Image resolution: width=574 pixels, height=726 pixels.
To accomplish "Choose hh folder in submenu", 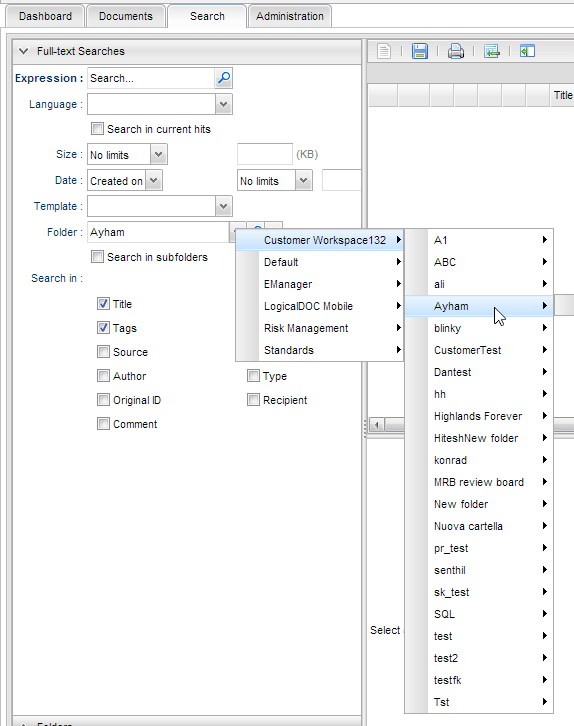I will tap(479, 394).
